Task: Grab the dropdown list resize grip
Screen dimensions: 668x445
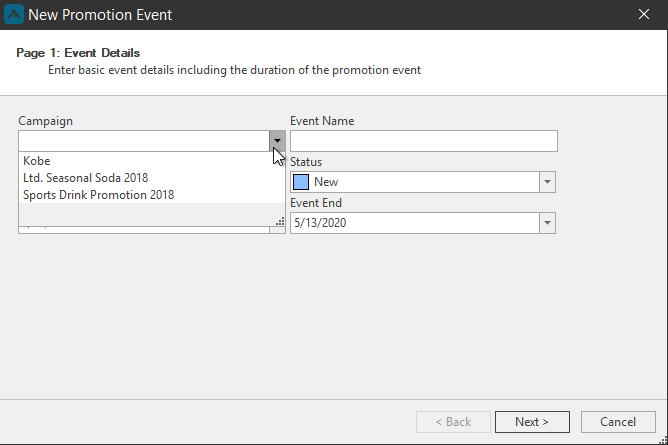Action: tap(280, 221)
